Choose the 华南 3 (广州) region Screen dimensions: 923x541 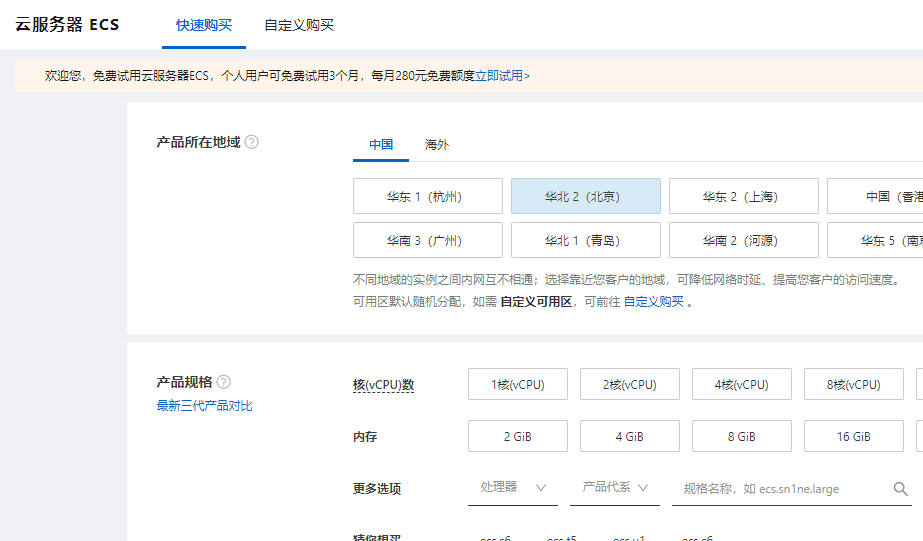tap(427, 240)
